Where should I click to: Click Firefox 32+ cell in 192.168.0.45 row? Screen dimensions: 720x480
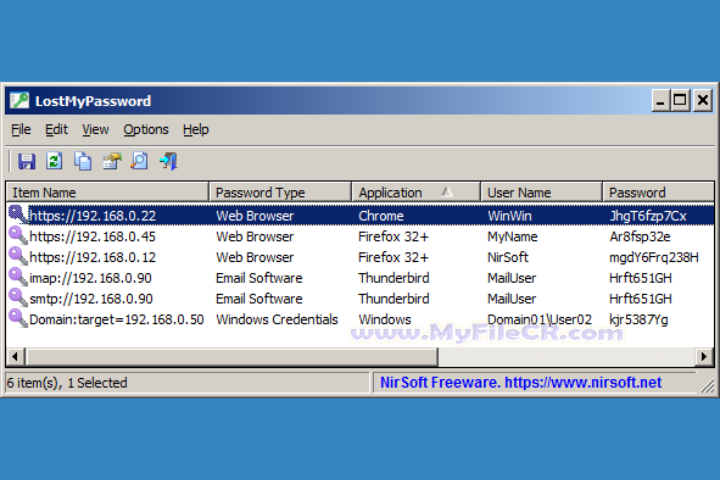coord(393,236)
